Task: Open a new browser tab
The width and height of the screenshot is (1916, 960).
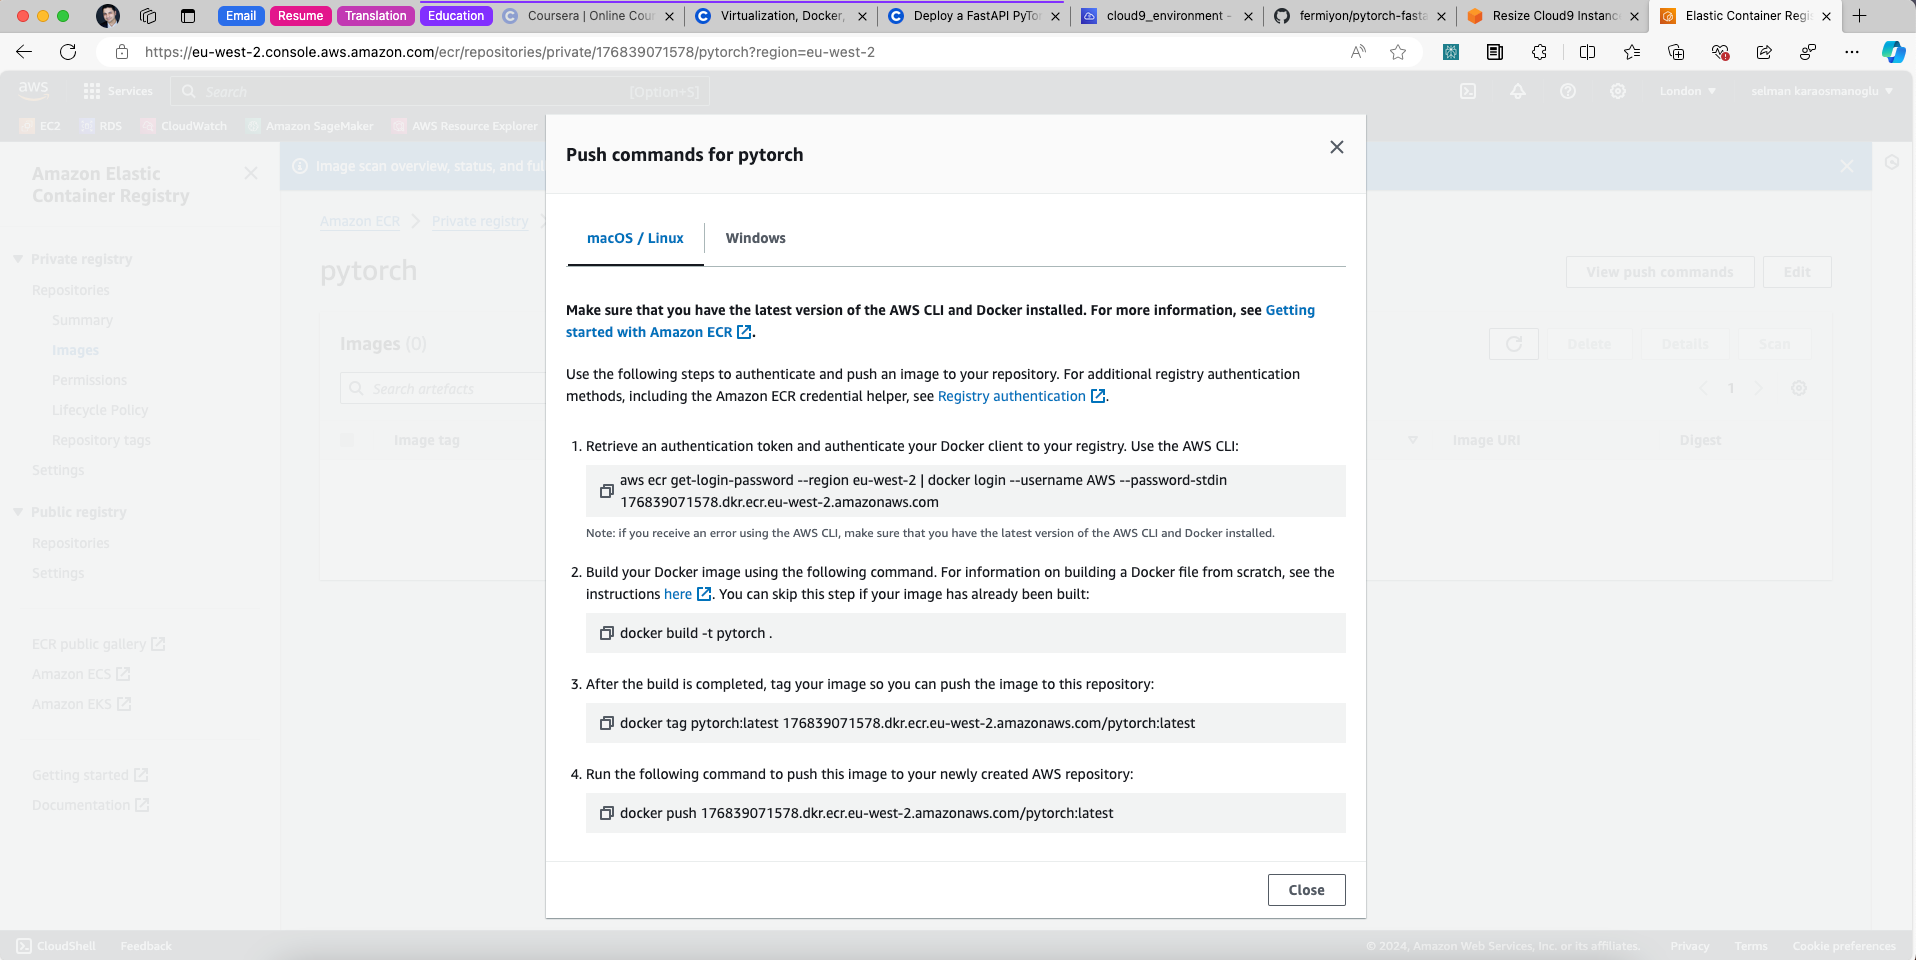Action: (1860, 16)
